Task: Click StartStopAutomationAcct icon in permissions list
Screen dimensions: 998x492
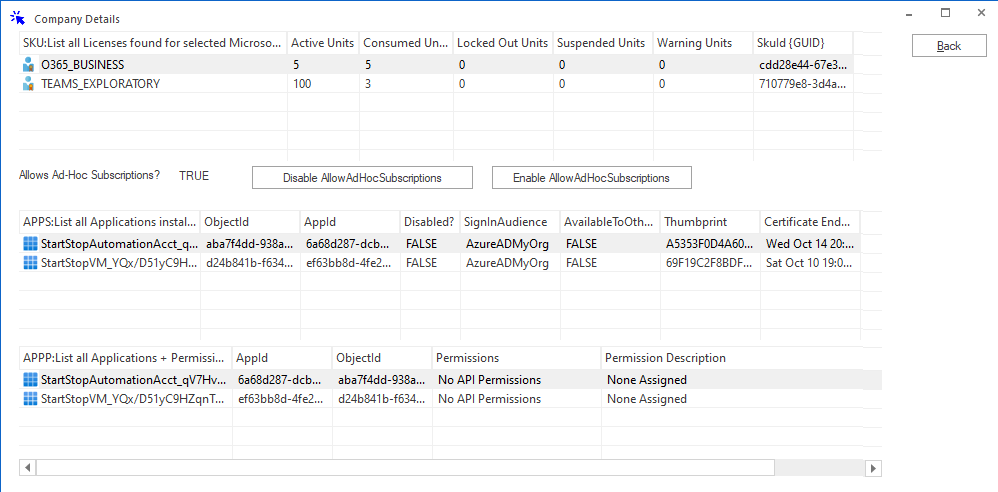Action: point(29,380)
